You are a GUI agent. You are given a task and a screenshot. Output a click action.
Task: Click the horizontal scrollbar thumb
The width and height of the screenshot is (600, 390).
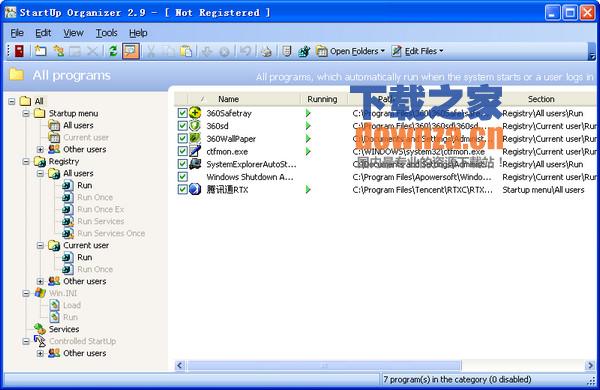click(324, 366)
